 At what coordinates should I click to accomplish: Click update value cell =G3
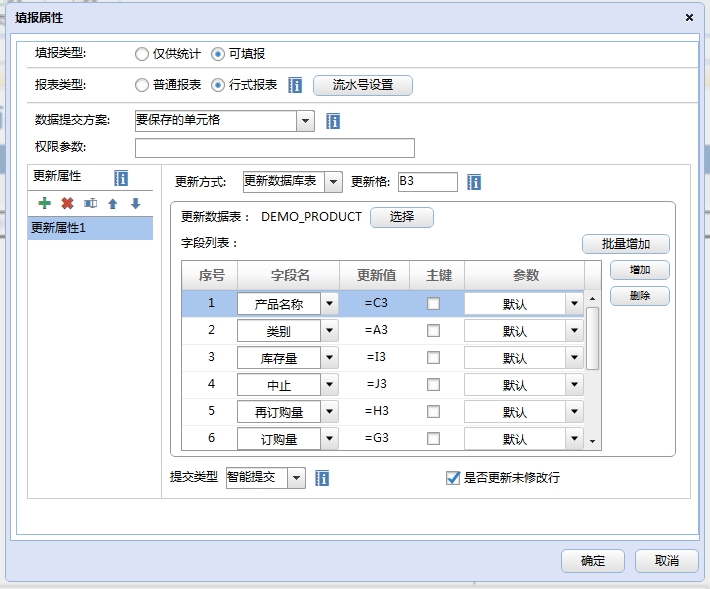pos(376,438)
